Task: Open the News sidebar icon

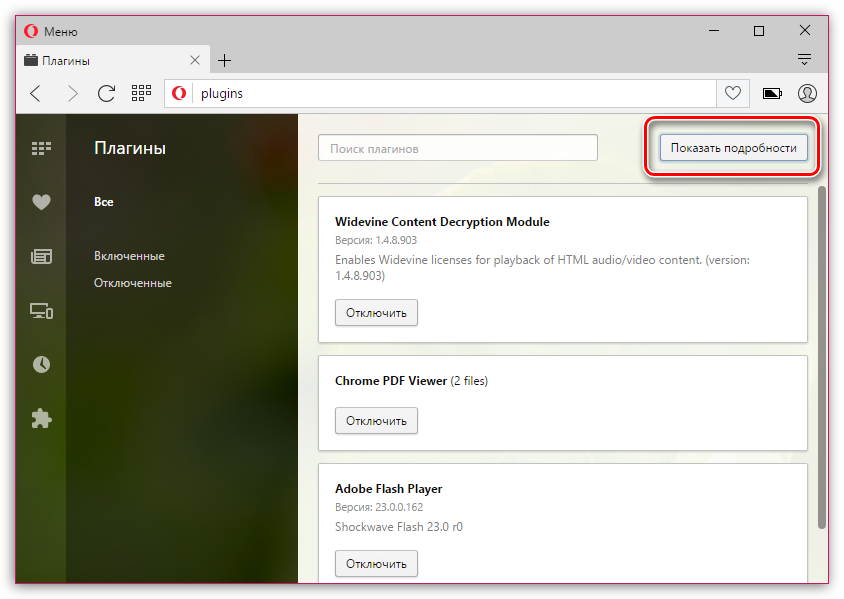Action: (41, 257)
